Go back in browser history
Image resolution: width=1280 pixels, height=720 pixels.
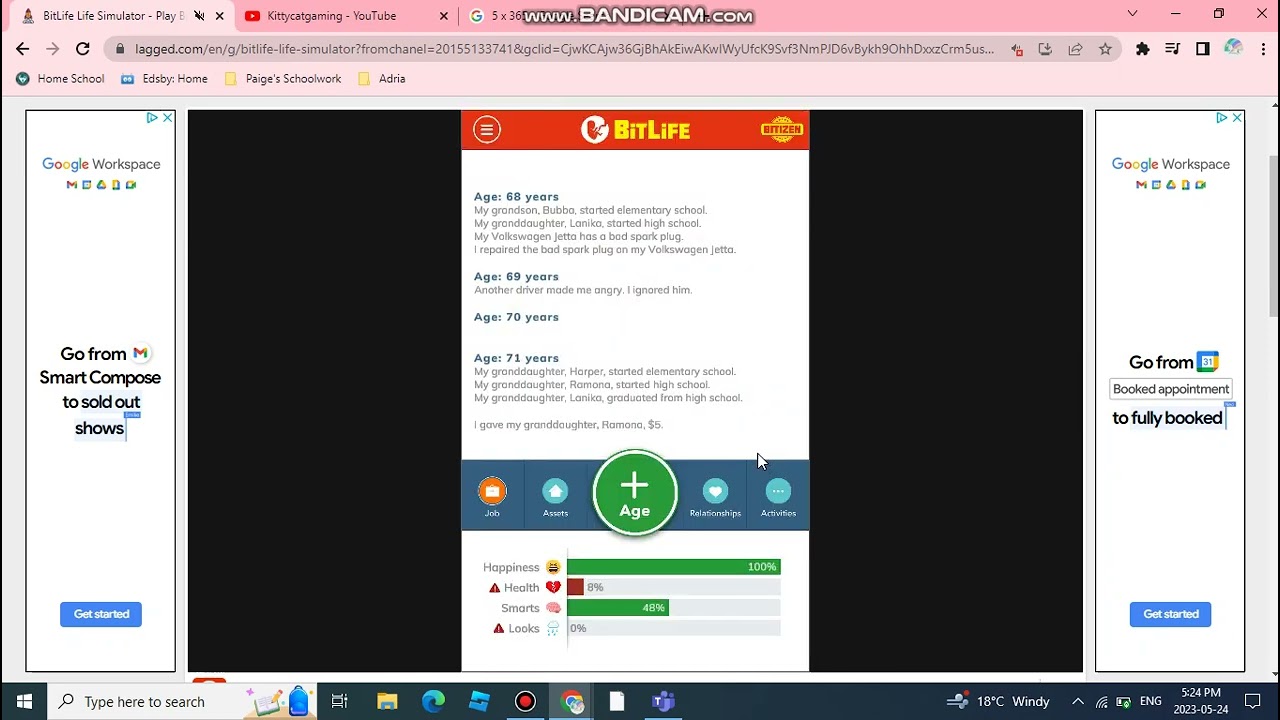point(23,49)
